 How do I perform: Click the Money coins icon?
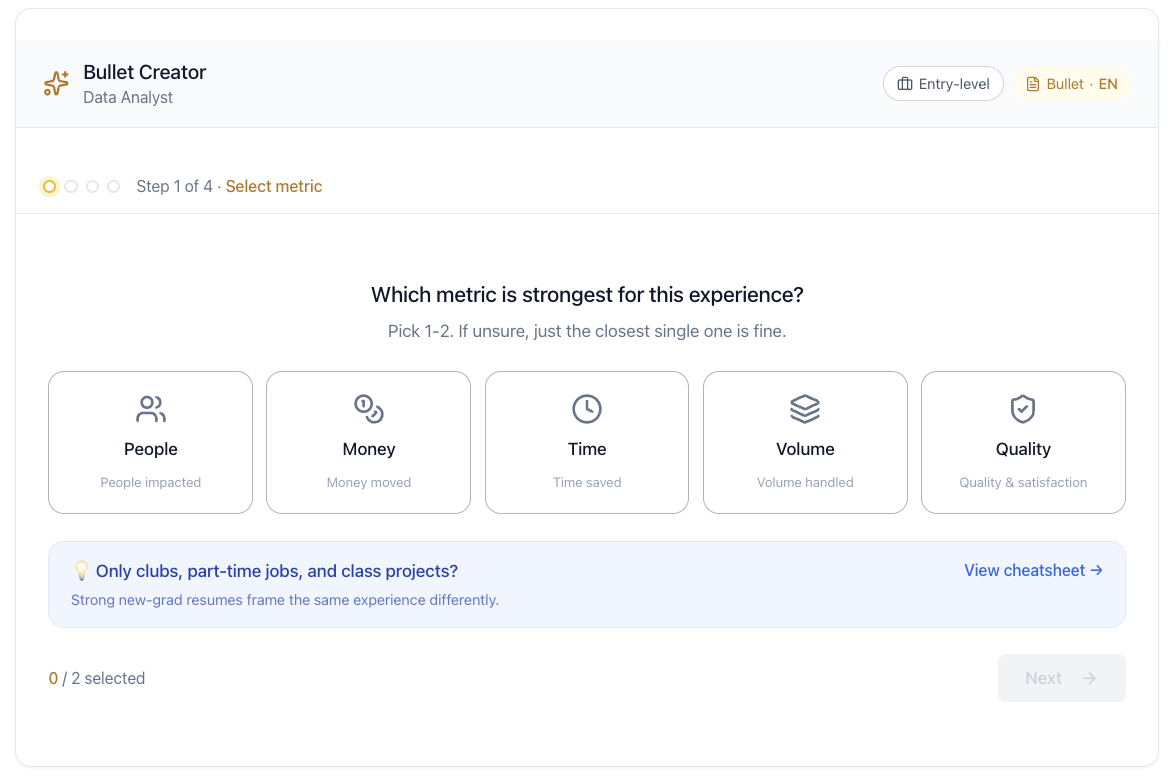[368, 409]
